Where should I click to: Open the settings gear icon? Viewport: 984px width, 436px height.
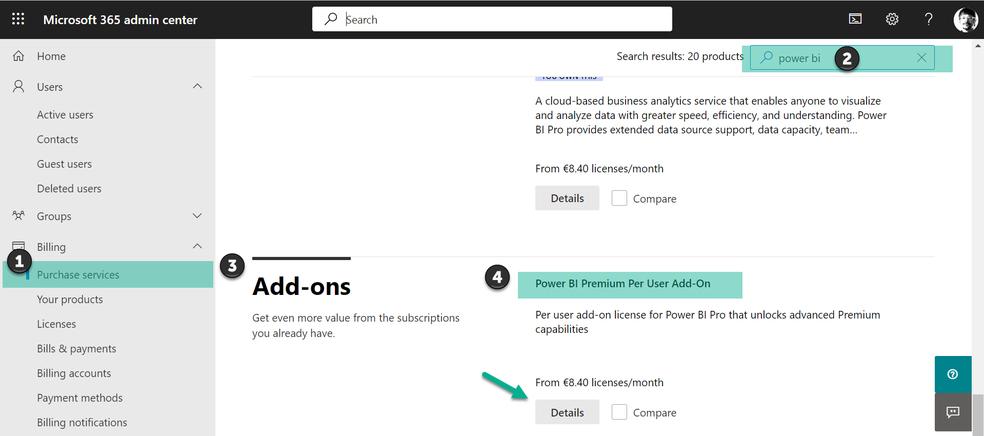pos(892,19)
